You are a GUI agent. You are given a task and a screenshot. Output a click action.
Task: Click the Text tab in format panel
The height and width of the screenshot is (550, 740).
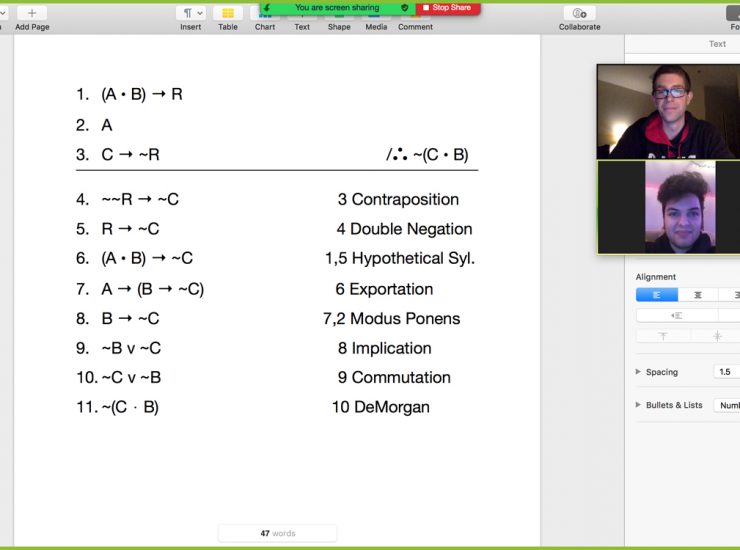tap(717, 44)
